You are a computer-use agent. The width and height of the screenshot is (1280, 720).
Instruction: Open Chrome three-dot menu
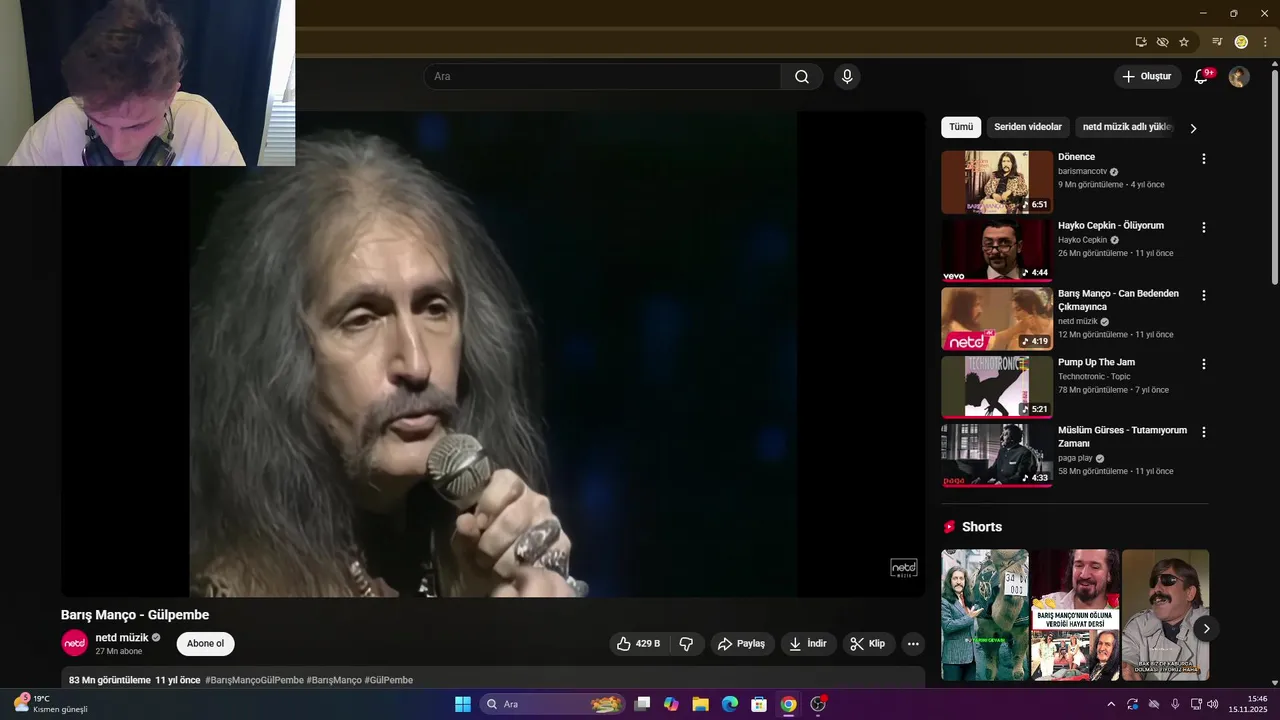coord(1265,42)
